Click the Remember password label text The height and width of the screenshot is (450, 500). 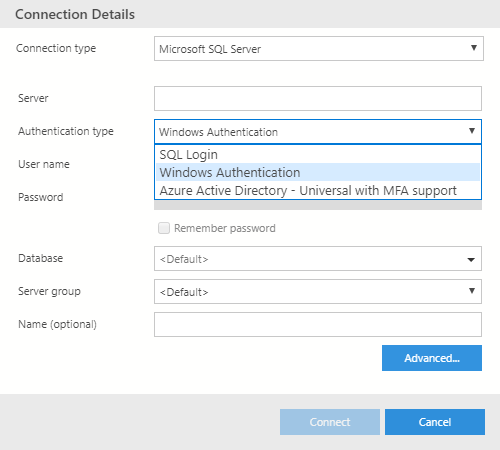[225, 228]
